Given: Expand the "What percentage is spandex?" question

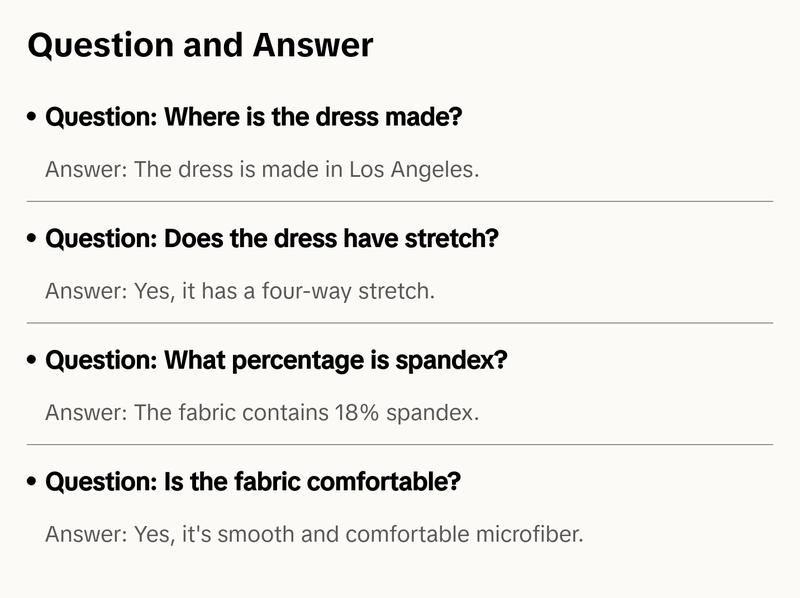Looking at the screenshot, I should [x=276, y=360].
